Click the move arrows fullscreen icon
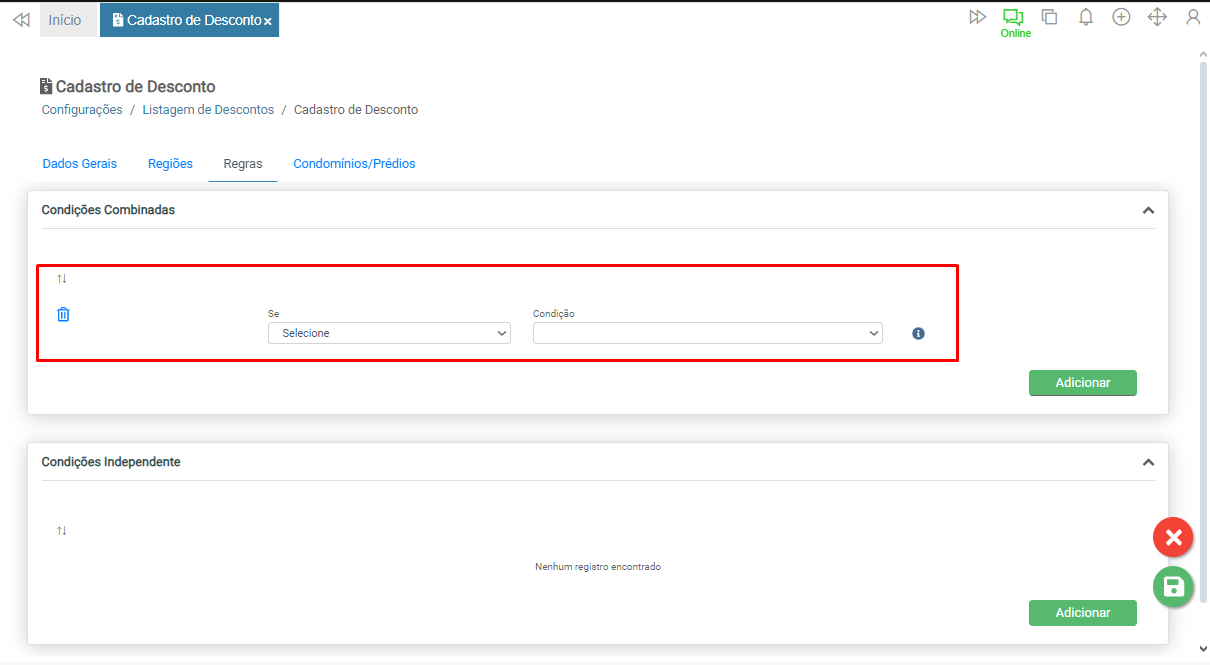Image resolution: width=1210 pixels, height=665 pixels. pos(1157,17)
